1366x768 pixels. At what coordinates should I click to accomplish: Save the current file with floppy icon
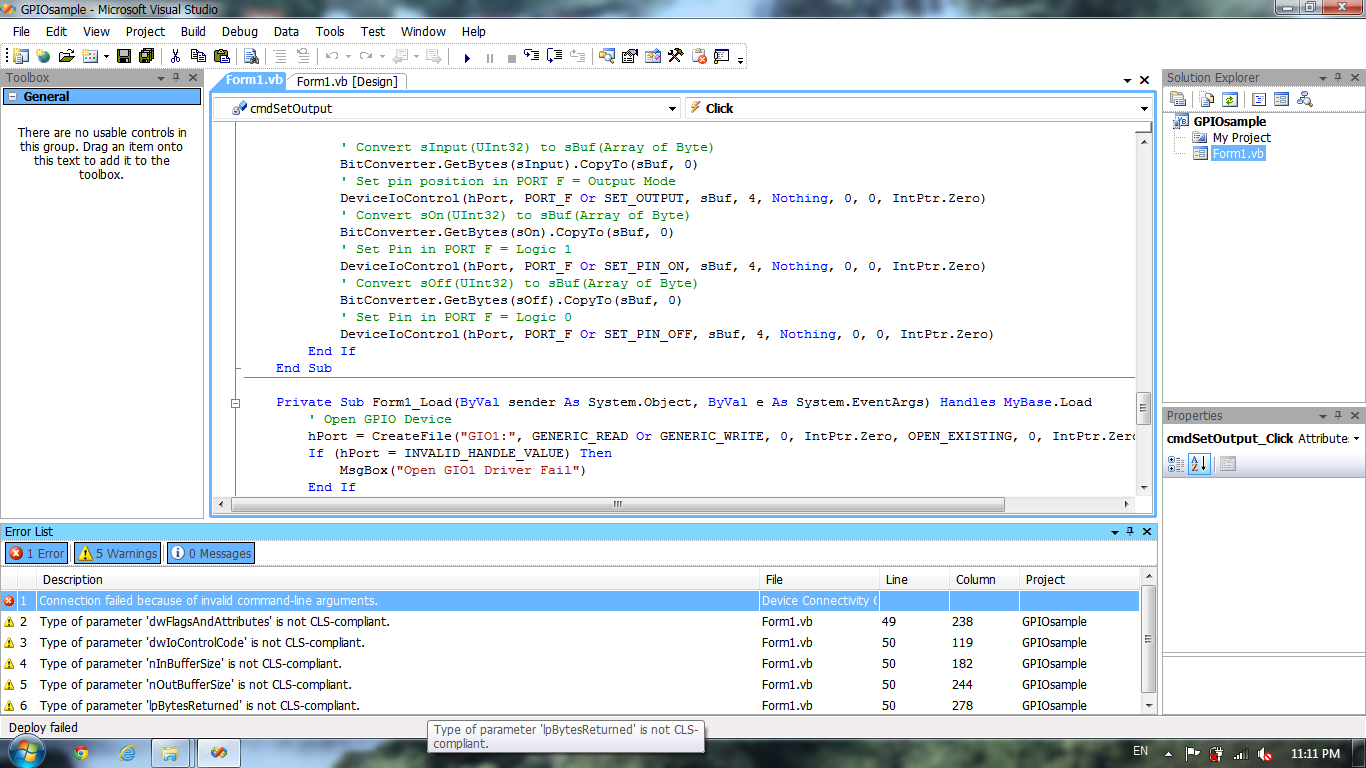(124, 57)
